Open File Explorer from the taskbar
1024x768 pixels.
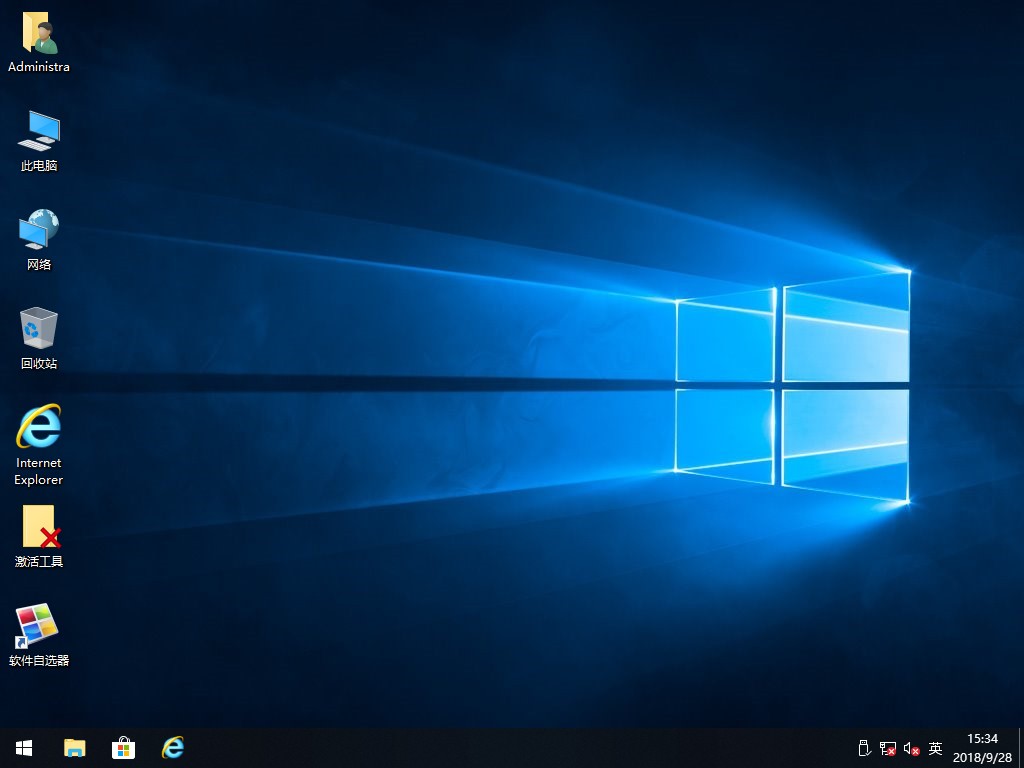[74, 748]
